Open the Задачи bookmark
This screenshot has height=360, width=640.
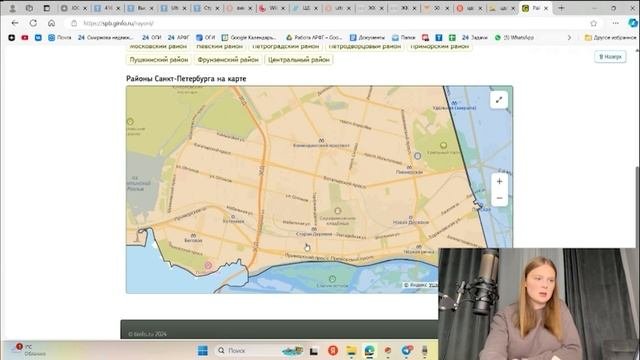click(474, 38)
